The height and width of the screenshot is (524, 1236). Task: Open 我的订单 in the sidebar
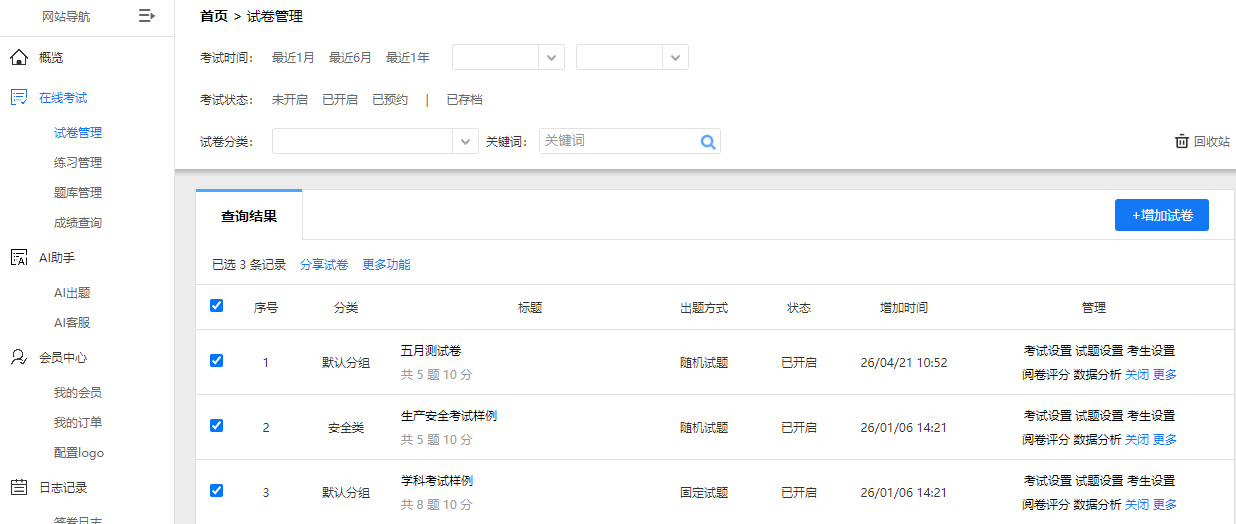coord(78,422)
